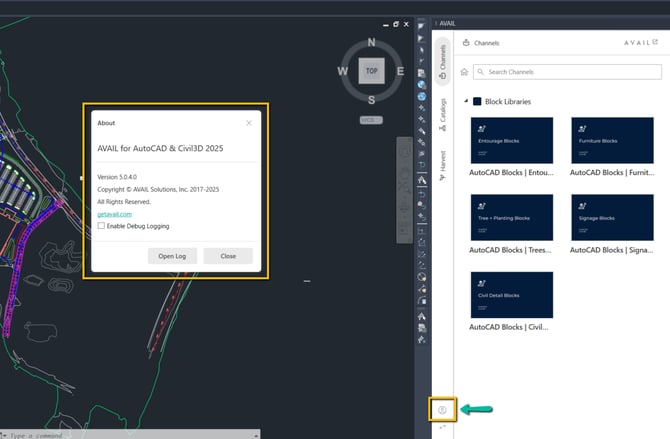The width and height of the screenshot is (670, 439).
Task: Click the S compass direction on ViewCube
Action: coord(372,100)
